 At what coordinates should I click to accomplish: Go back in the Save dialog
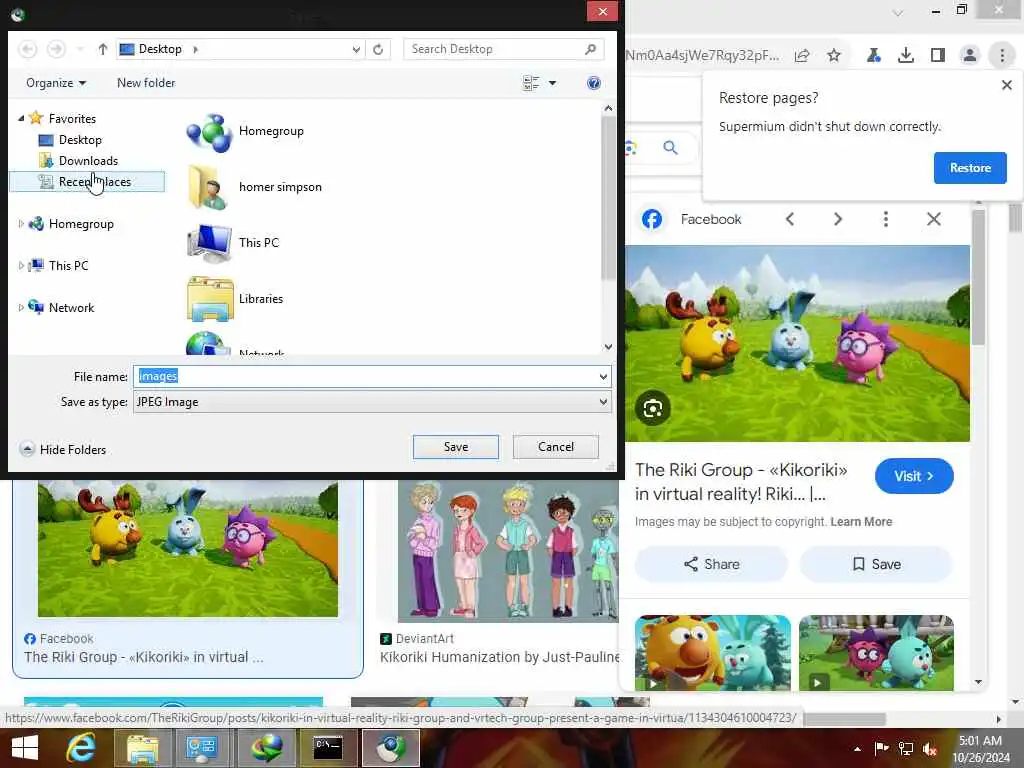27,49
